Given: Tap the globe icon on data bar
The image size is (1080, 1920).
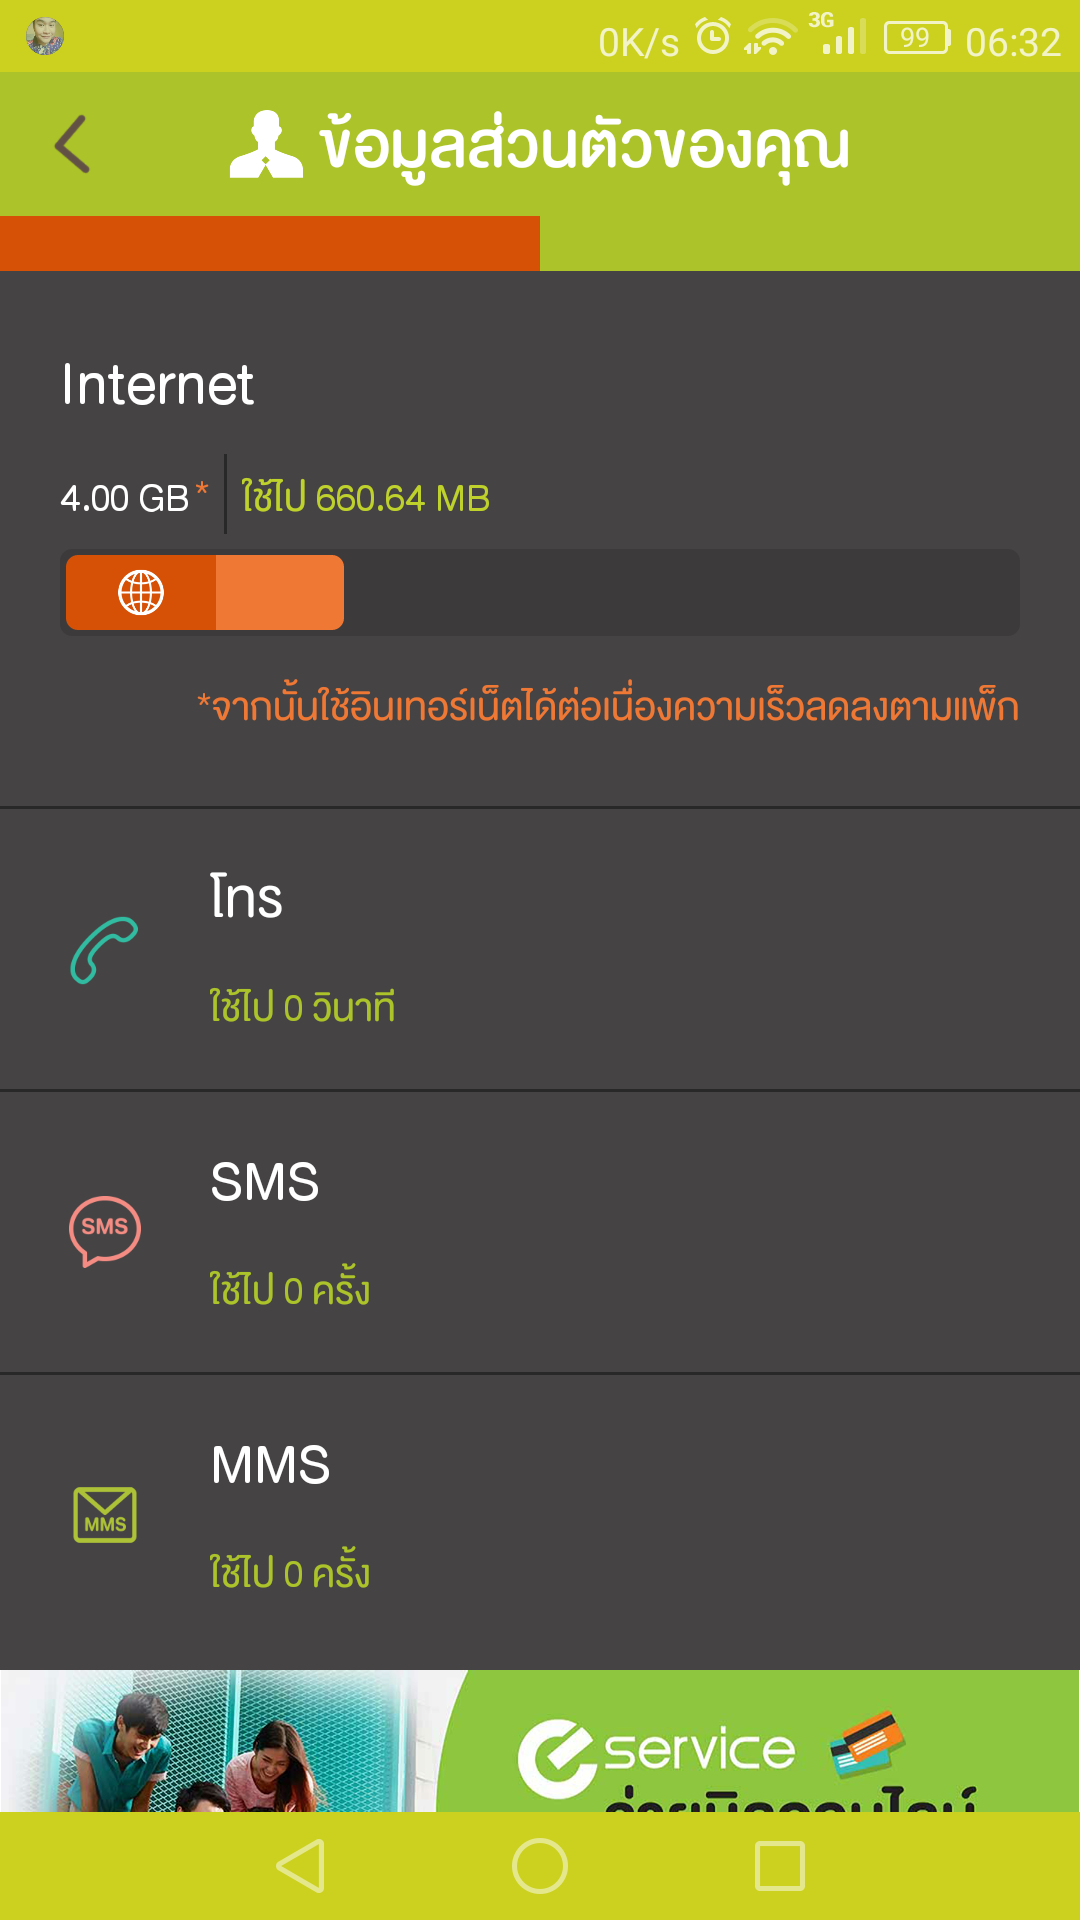Looking at the screenshot, I should 141,592.
